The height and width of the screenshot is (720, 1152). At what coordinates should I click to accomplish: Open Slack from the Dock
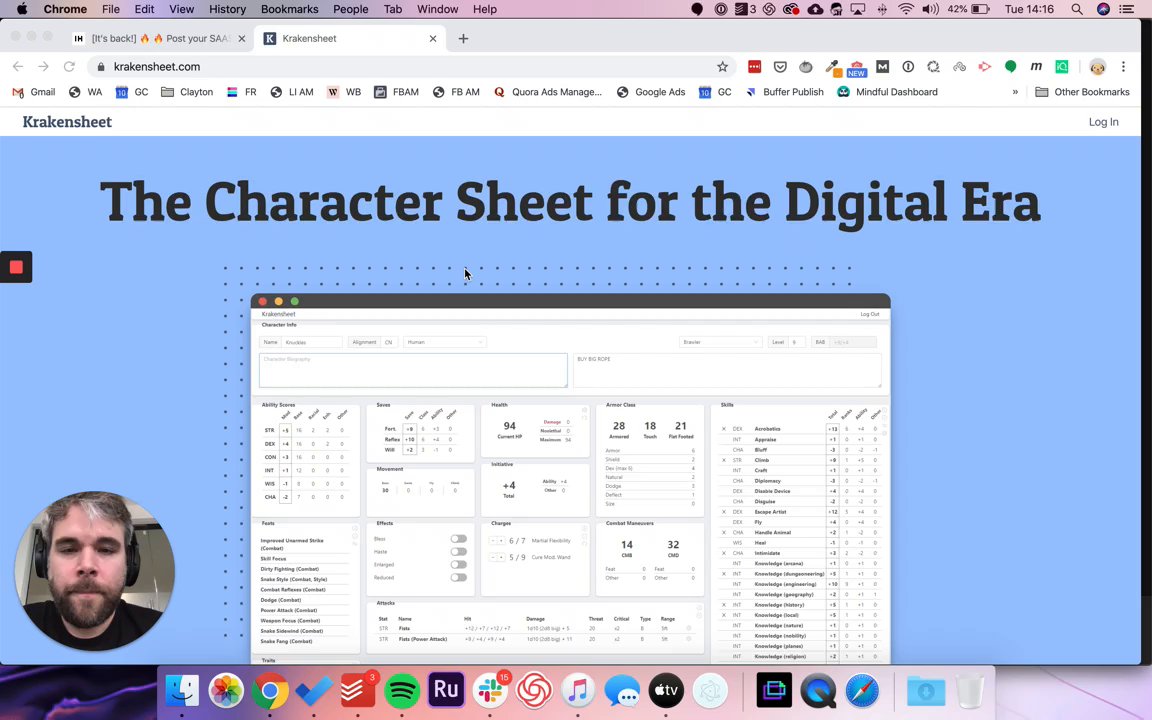point(490,691)
